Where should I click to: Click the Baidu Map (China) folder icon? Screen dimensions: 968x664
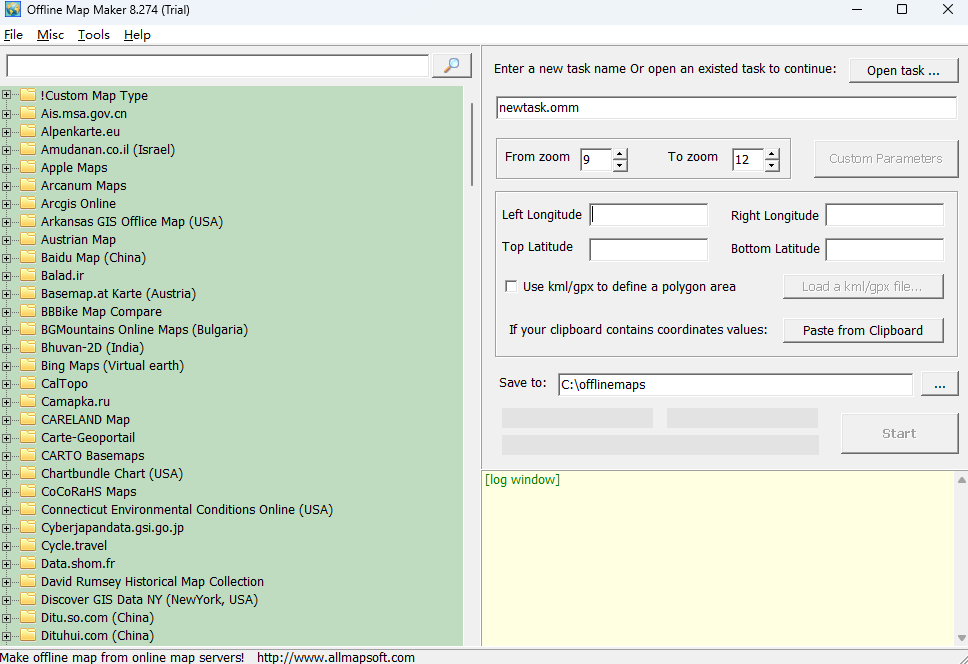[28, 258]
